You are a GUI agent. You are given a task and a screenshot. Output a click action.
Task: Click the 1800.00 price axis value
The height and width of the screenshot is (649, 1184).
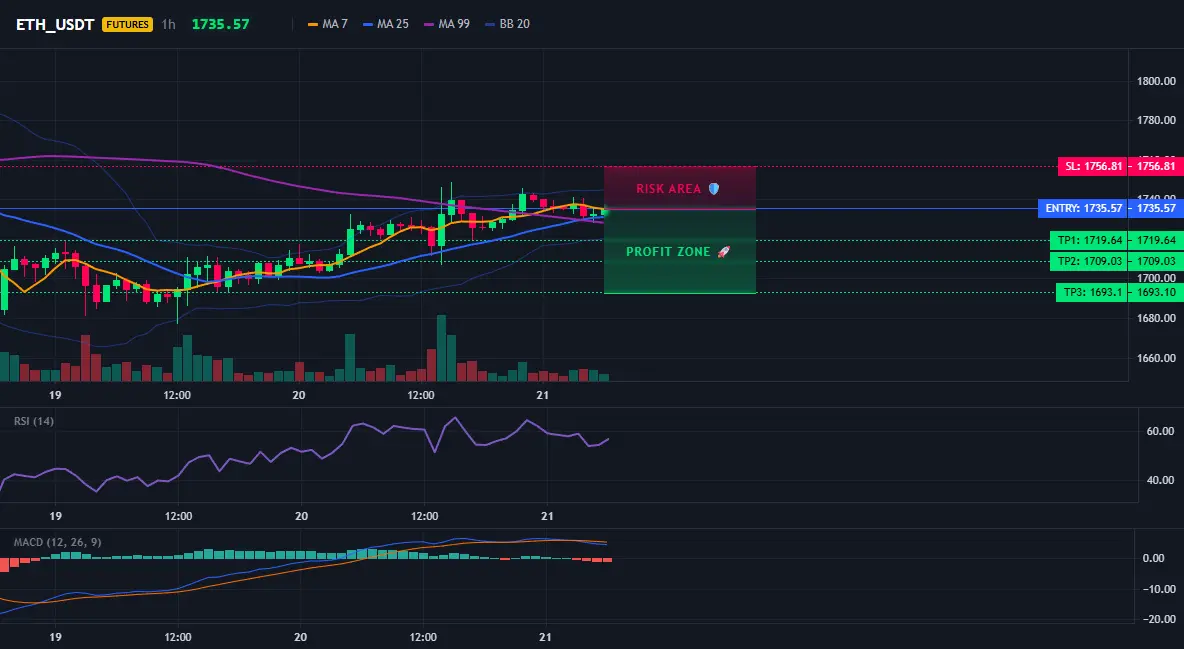pyautogui.click(x=1156, y=81)
